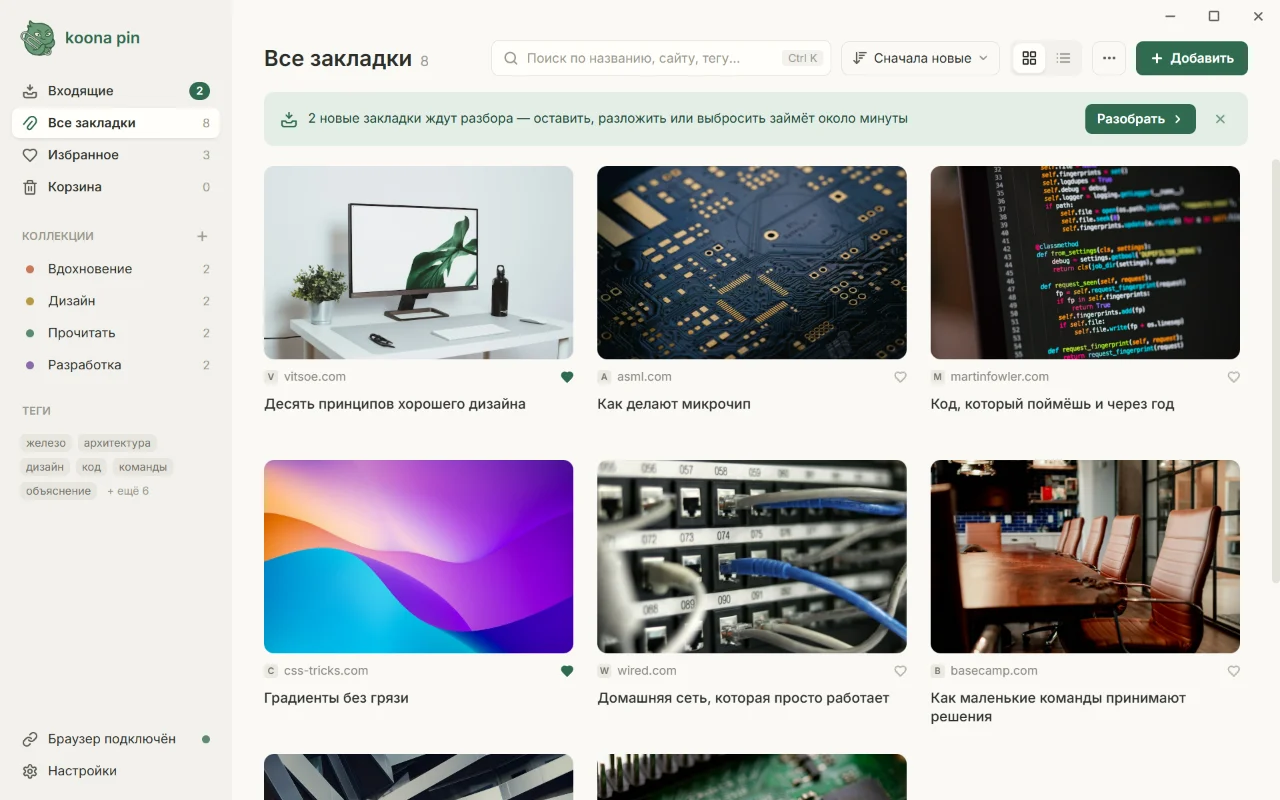Select Все закладки in the sidebar
The width and height of the screenshot is (1280, 800).
point(115,123)
